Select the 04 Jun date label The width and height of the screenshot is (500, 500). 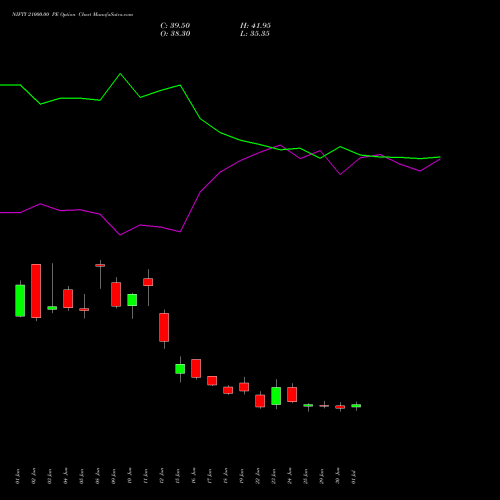(x=66, y=476)
